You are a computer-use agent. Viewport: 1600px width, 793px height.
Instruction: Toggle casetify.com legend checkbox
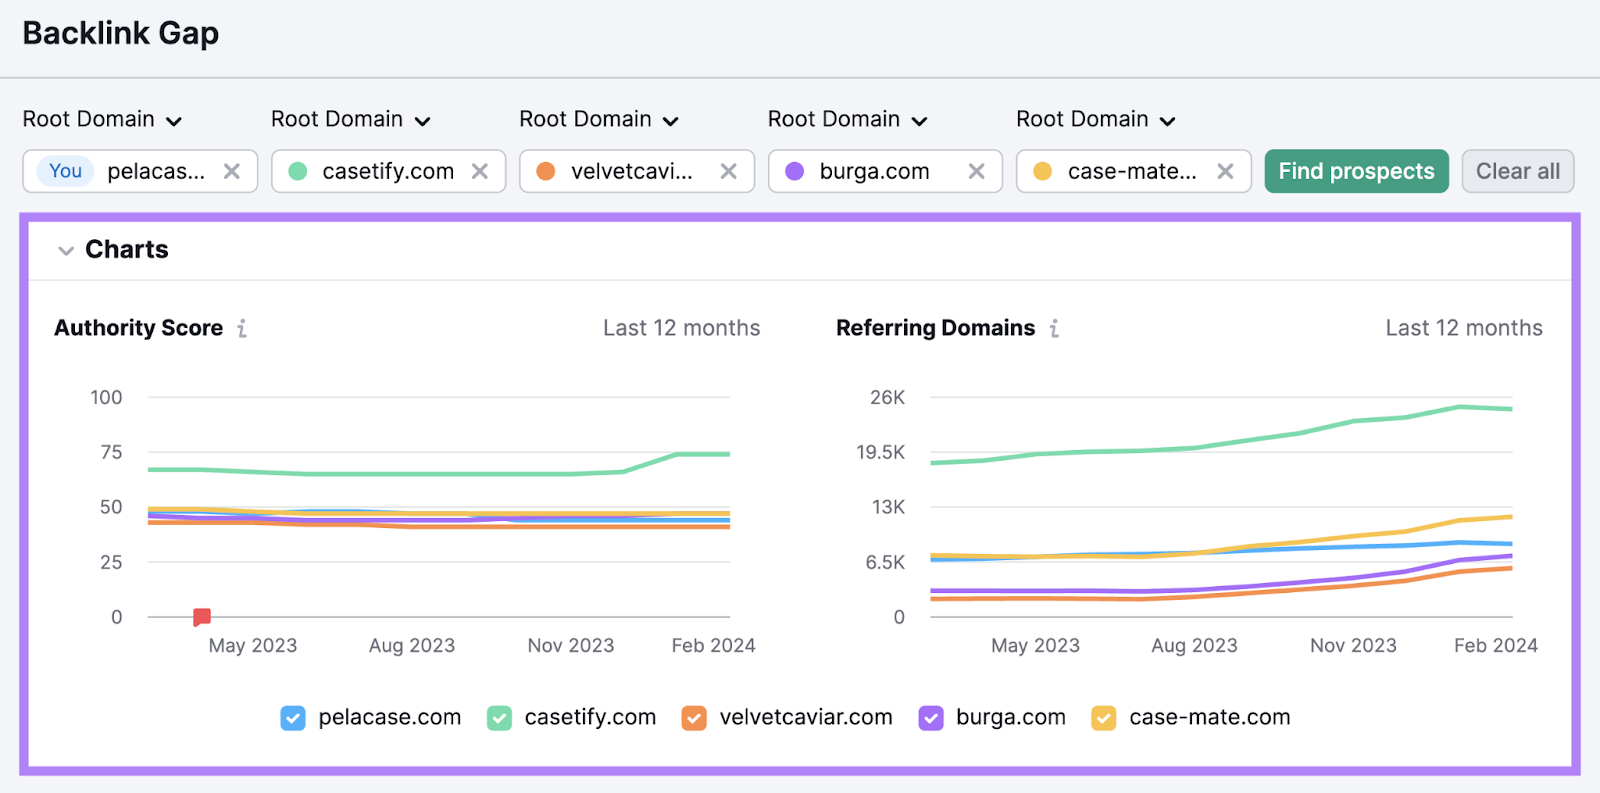coord(499,718)
